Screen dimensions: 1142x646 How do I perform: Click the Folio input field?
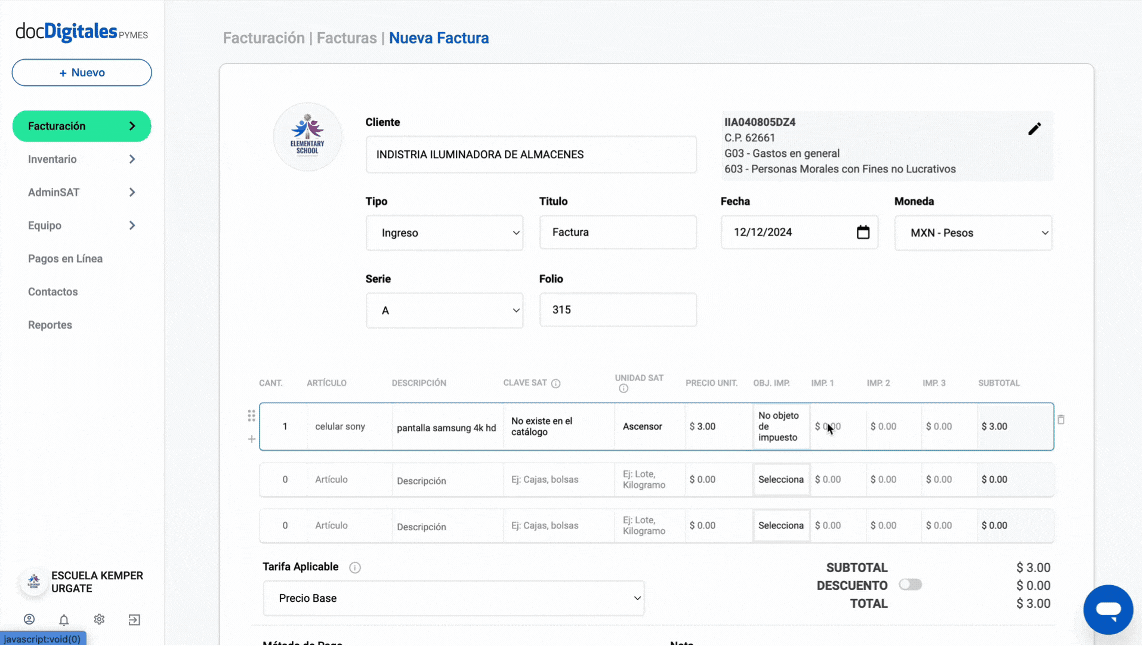[x=617, y=310]
